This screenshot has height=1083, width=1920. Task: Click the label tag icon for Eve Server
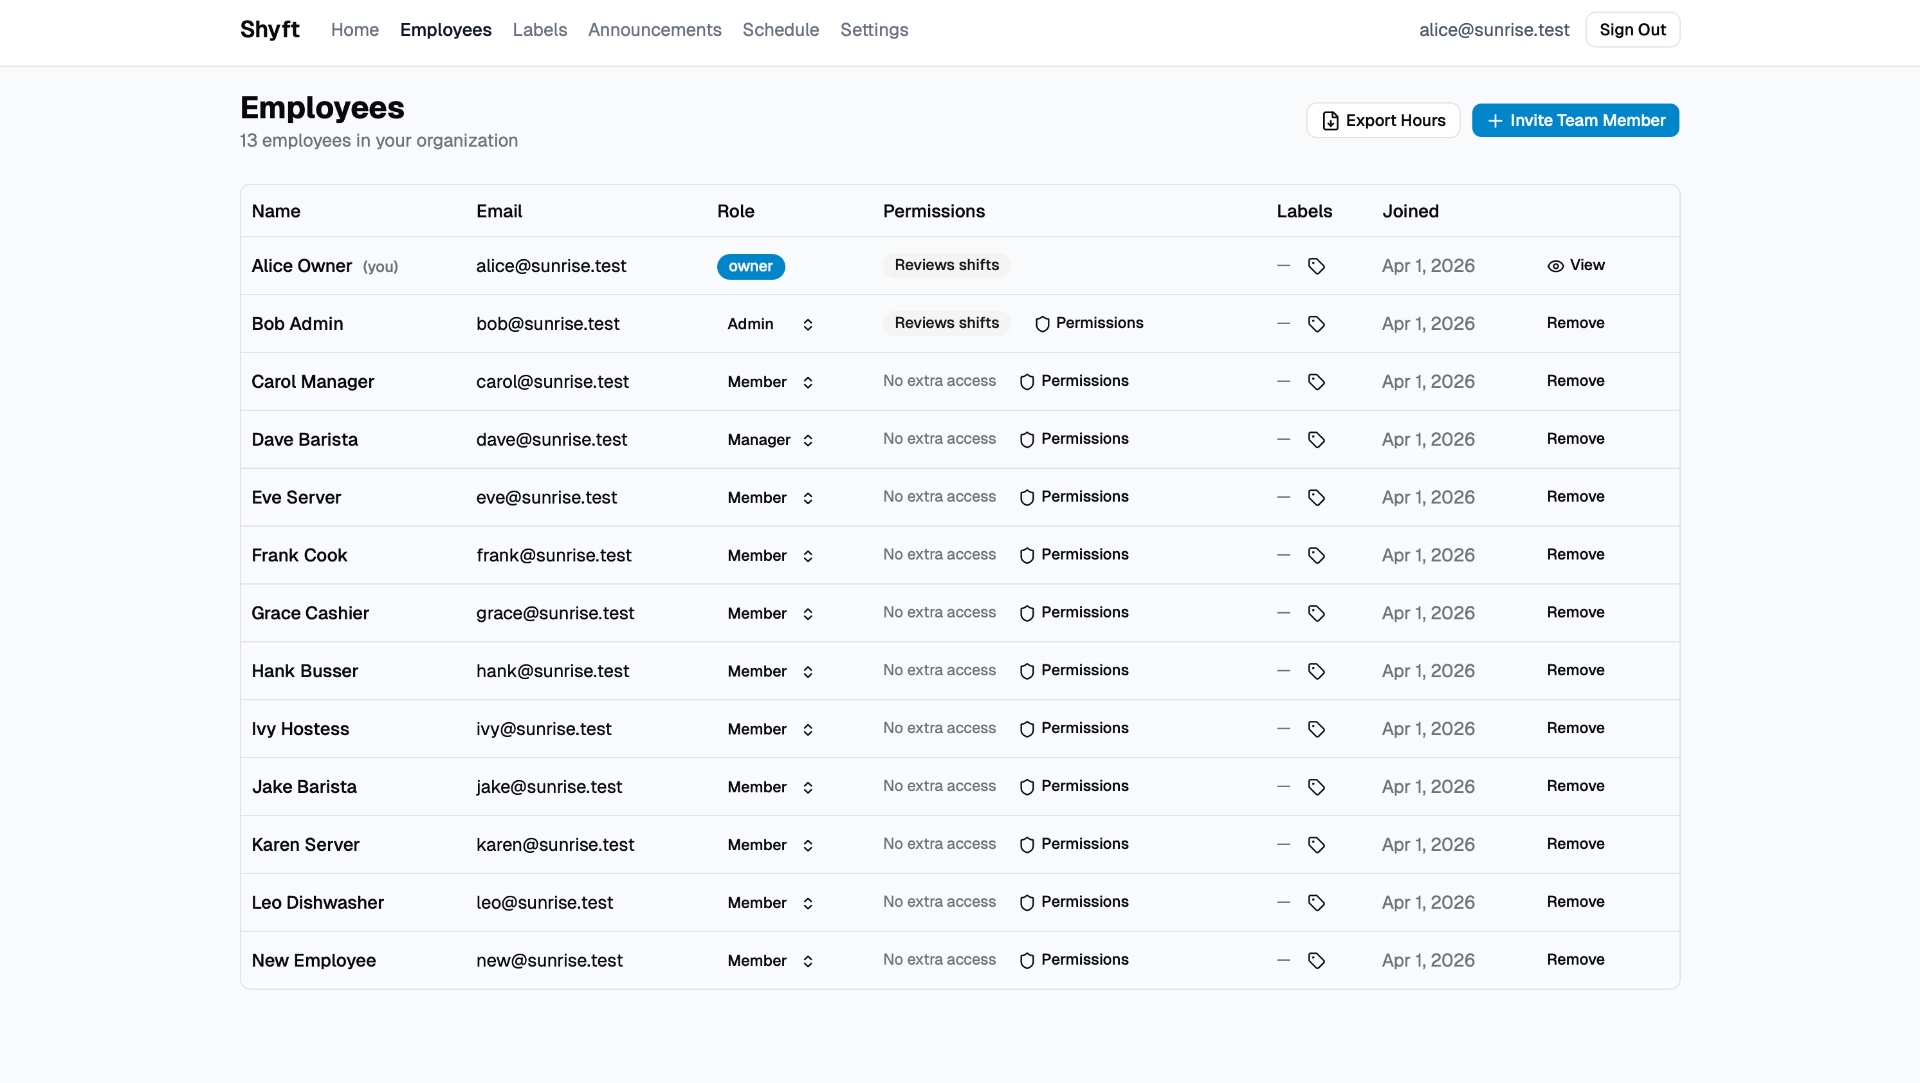pyautogui.click(x=1316, y=498)
